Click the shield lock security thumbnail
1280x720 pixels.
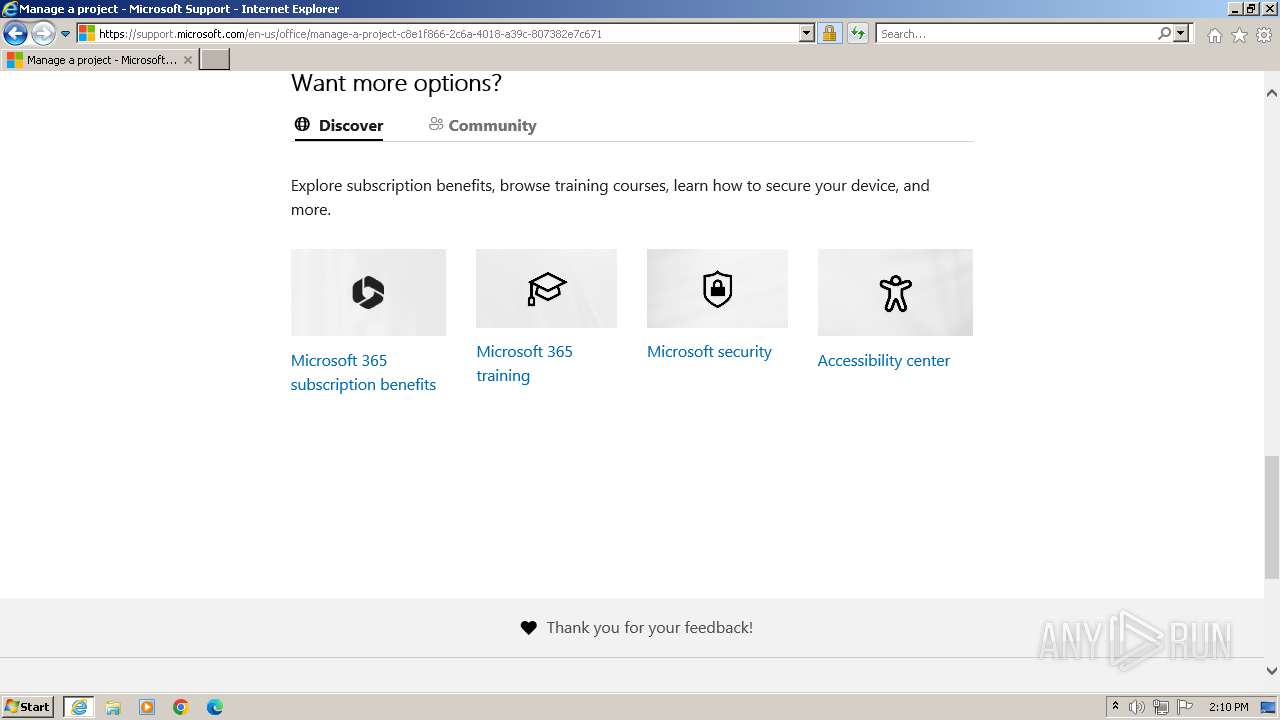click(x=717, y=288)
